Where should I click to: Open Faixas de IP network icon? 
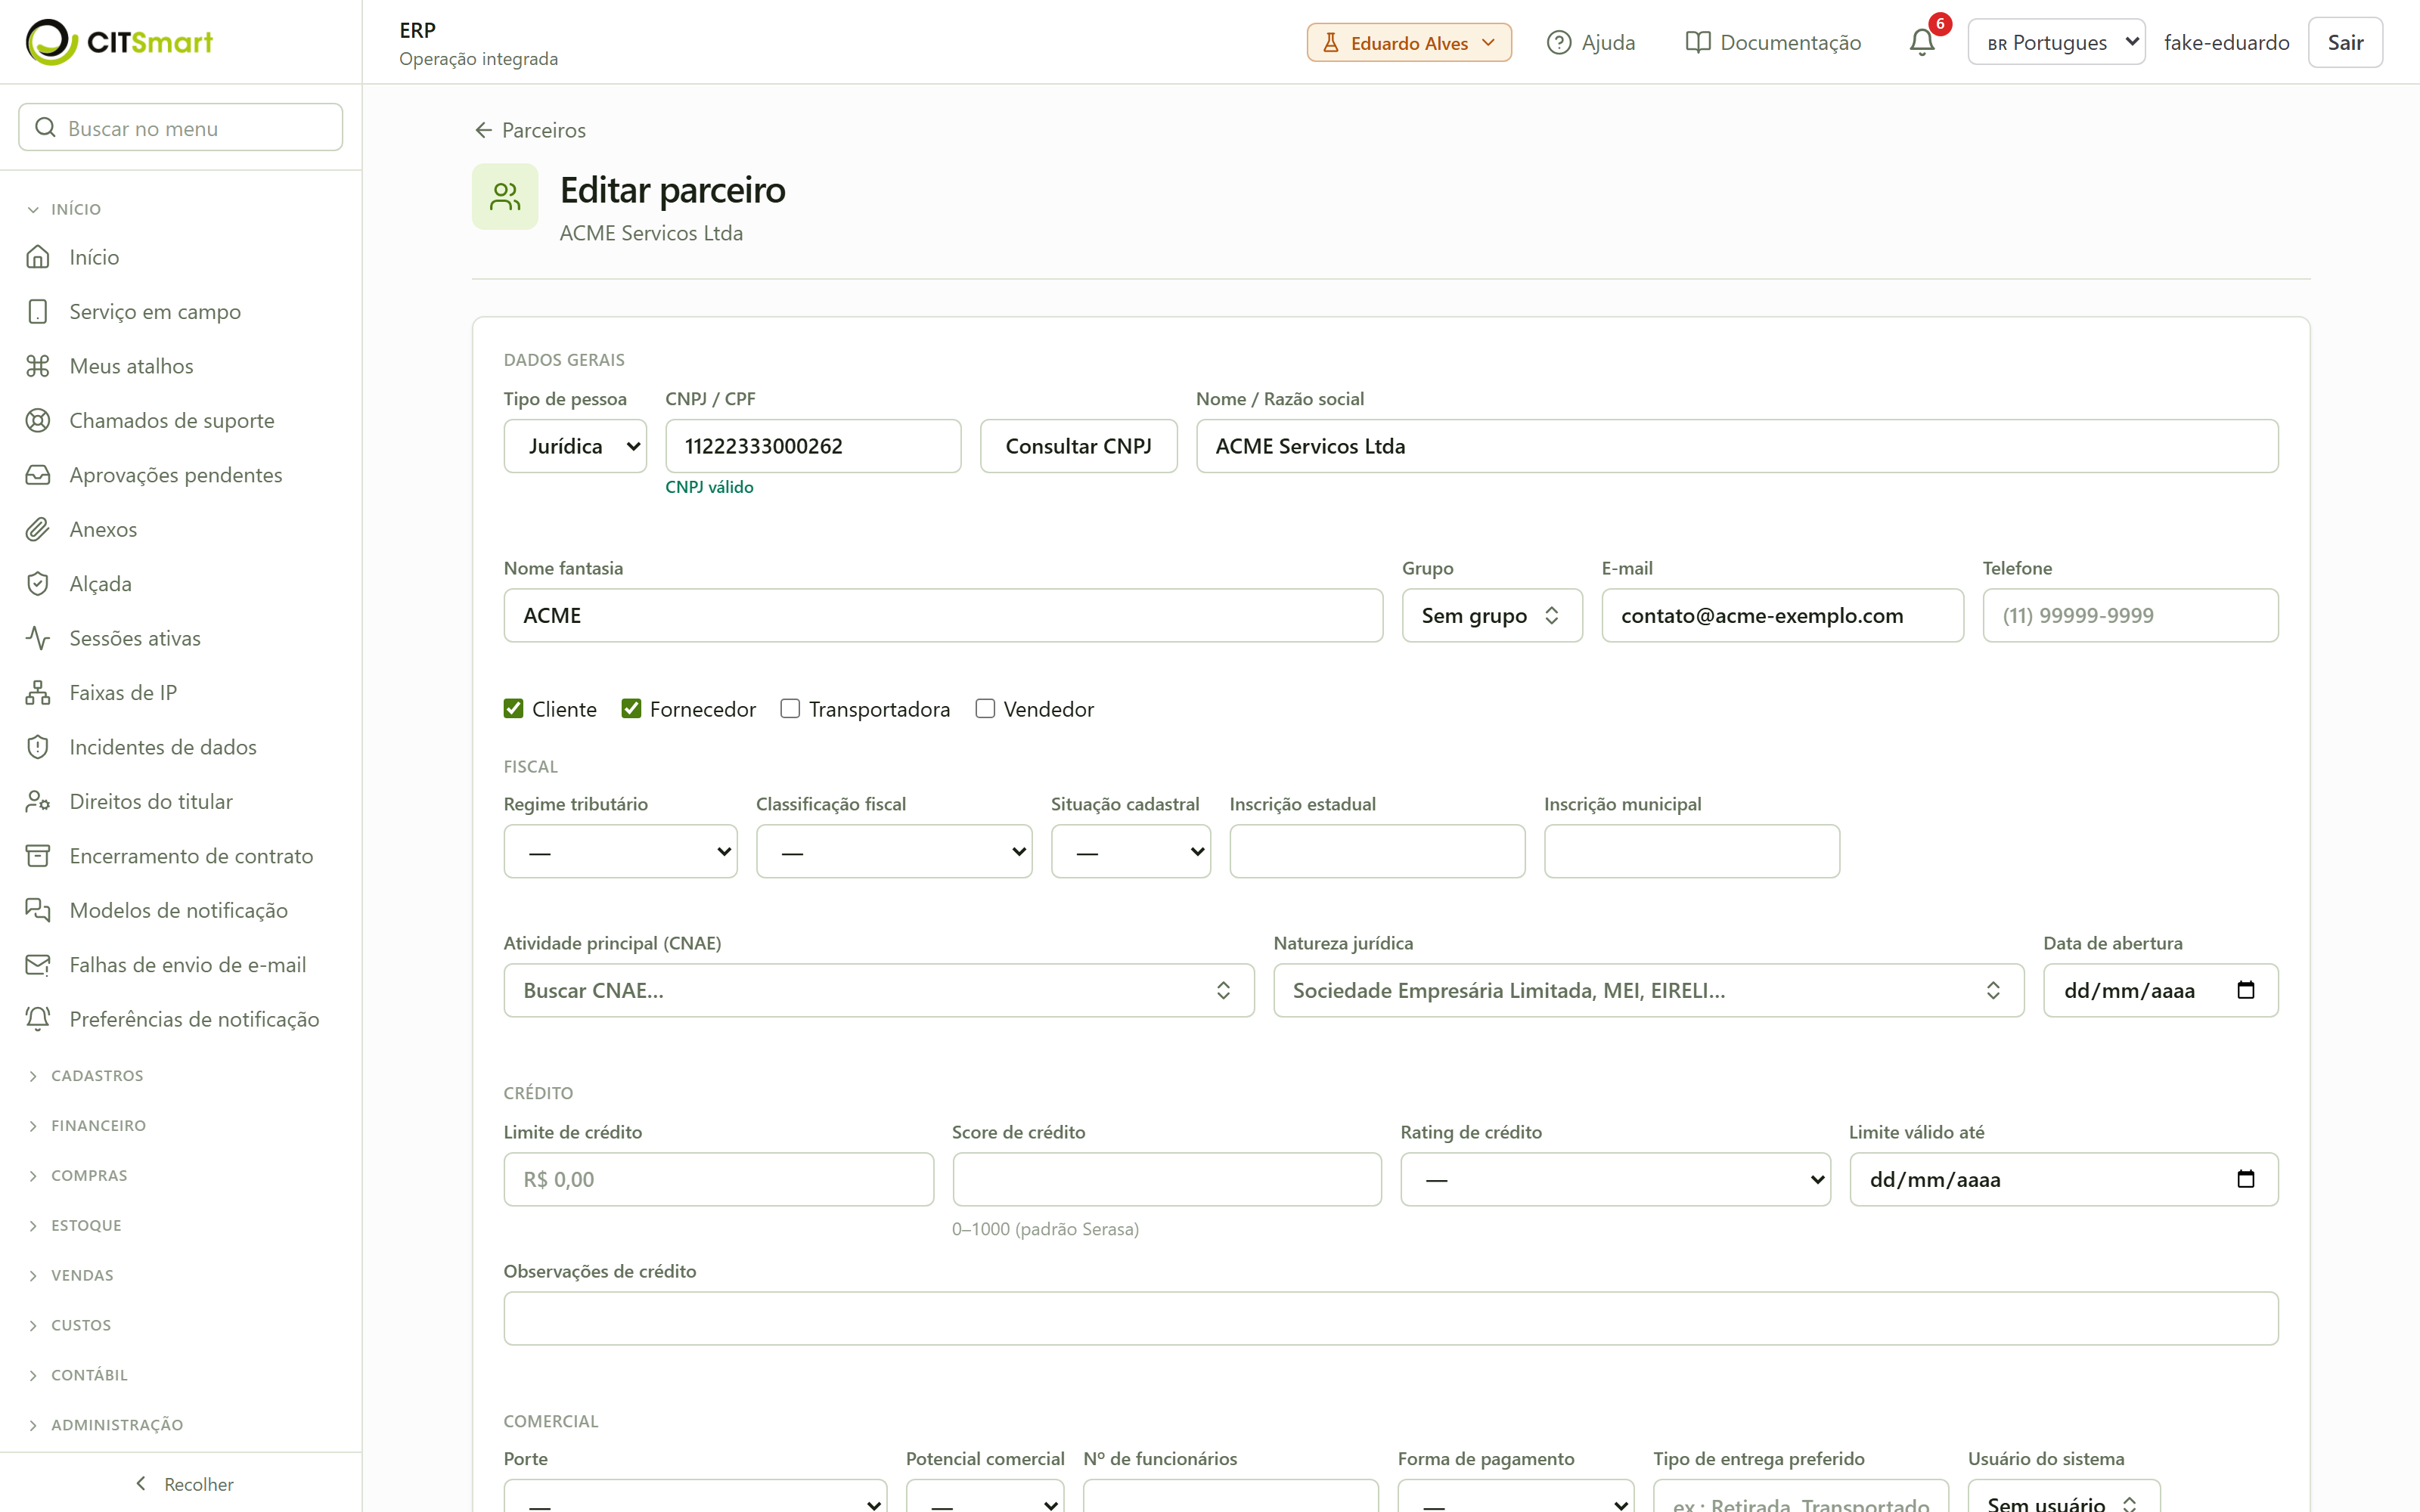(38, 693)
